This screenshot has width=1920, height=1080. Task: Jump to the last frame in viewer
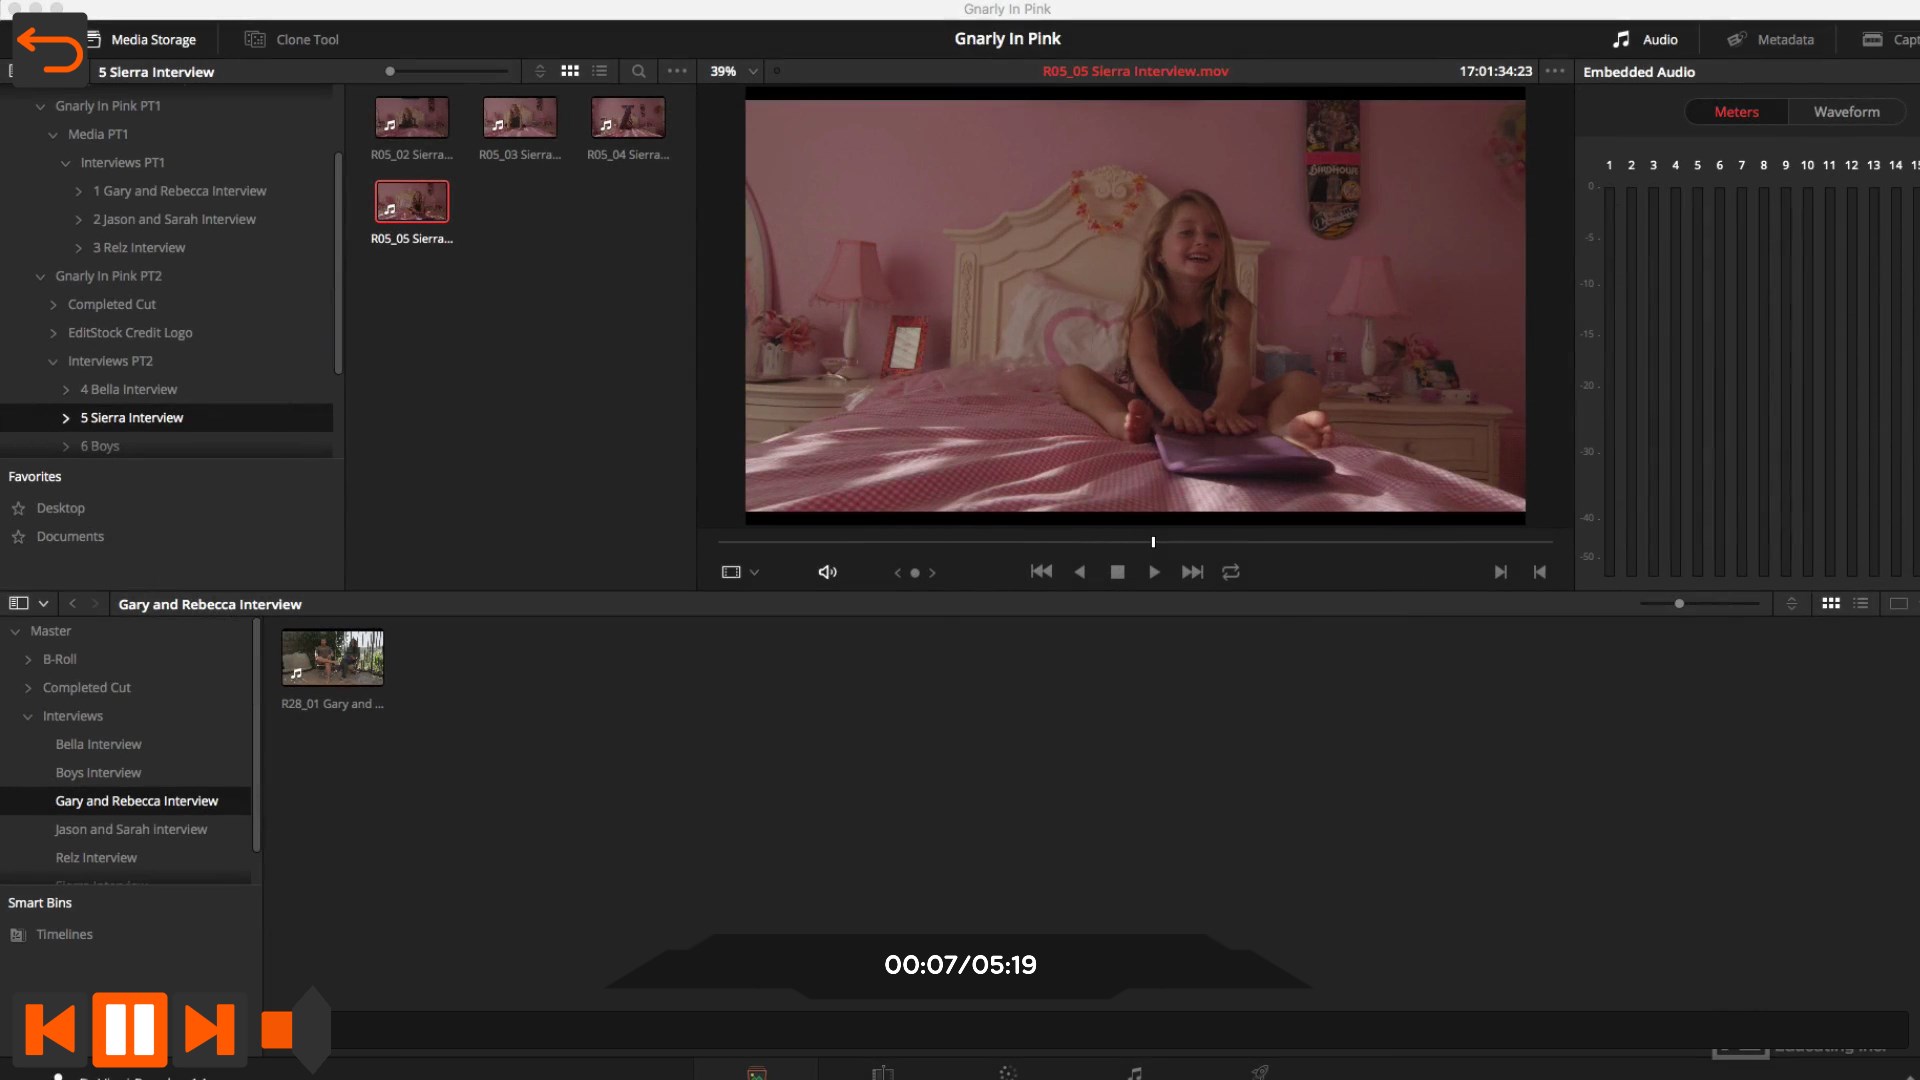[x=1192, y=572]
